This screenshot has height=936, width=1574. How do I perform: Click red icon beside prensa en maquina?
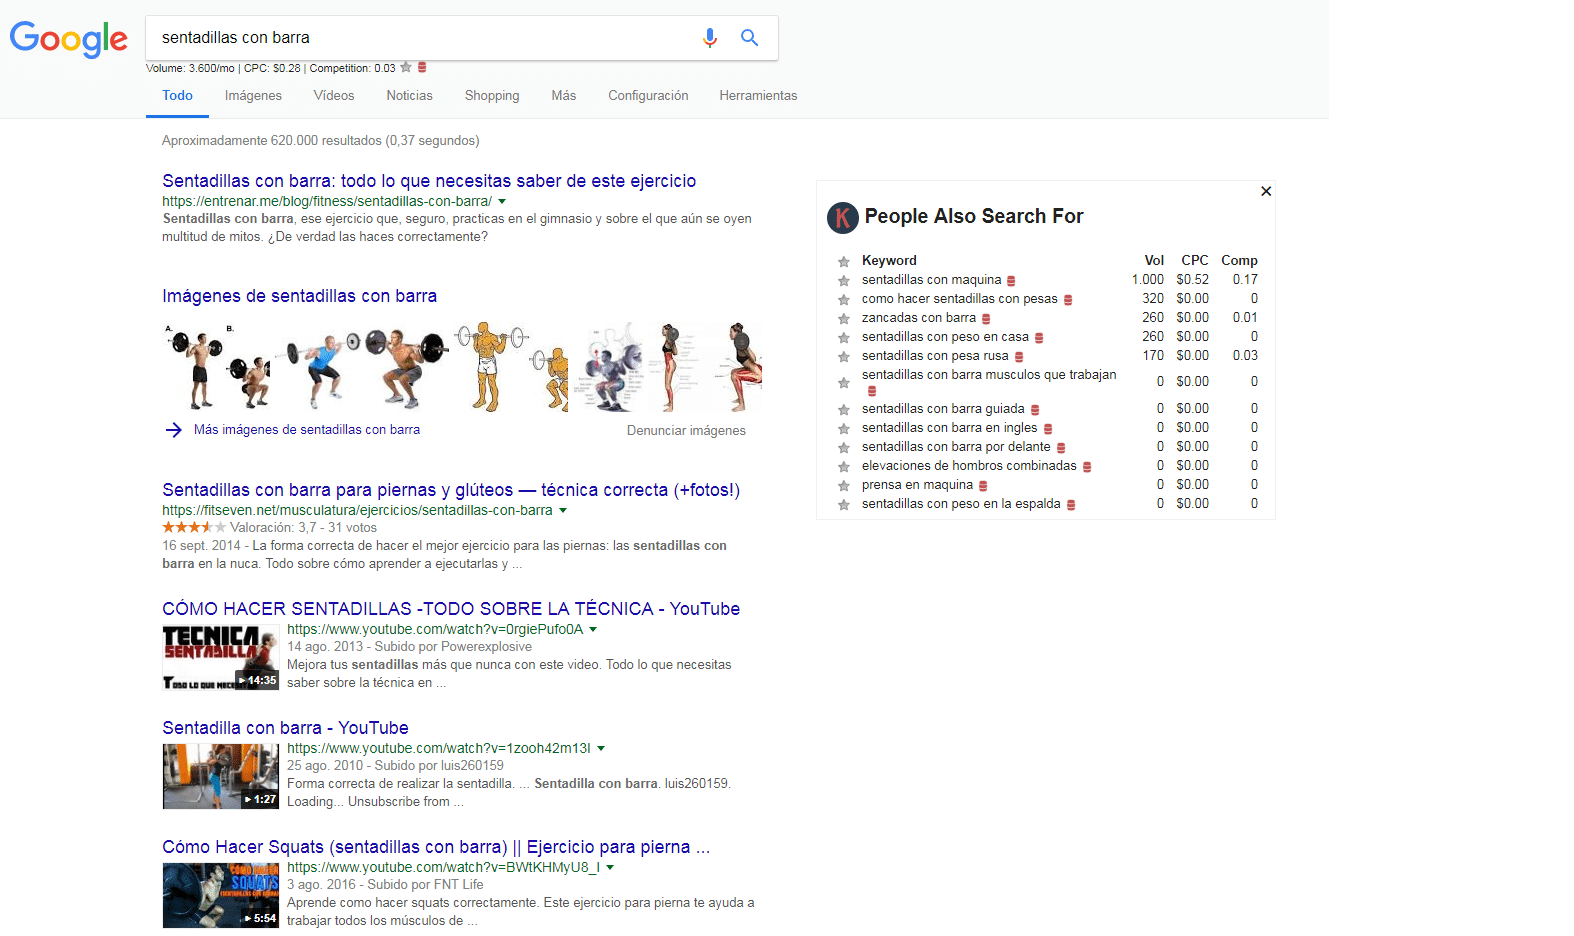pos(983,486)
